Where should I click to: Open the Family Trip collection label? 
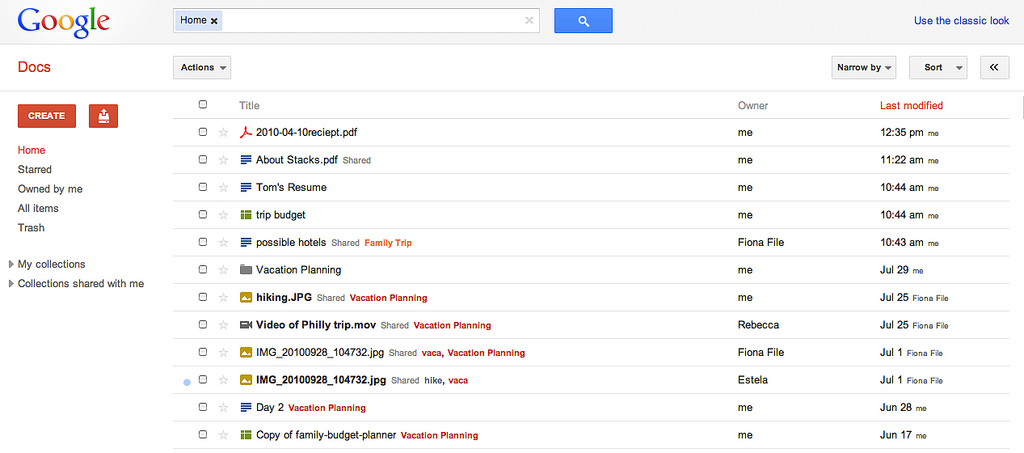click(388, 243)
